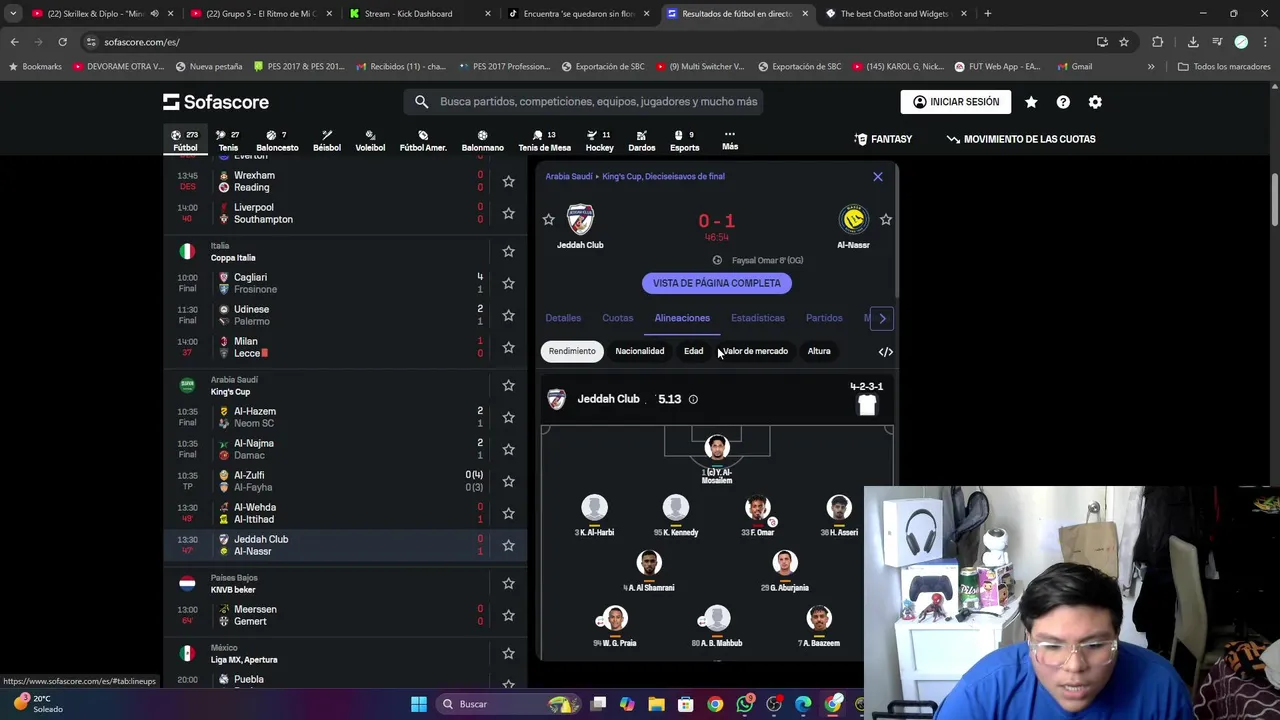
Task: Switch to the Detalles tab
Action: click(563, 318)
